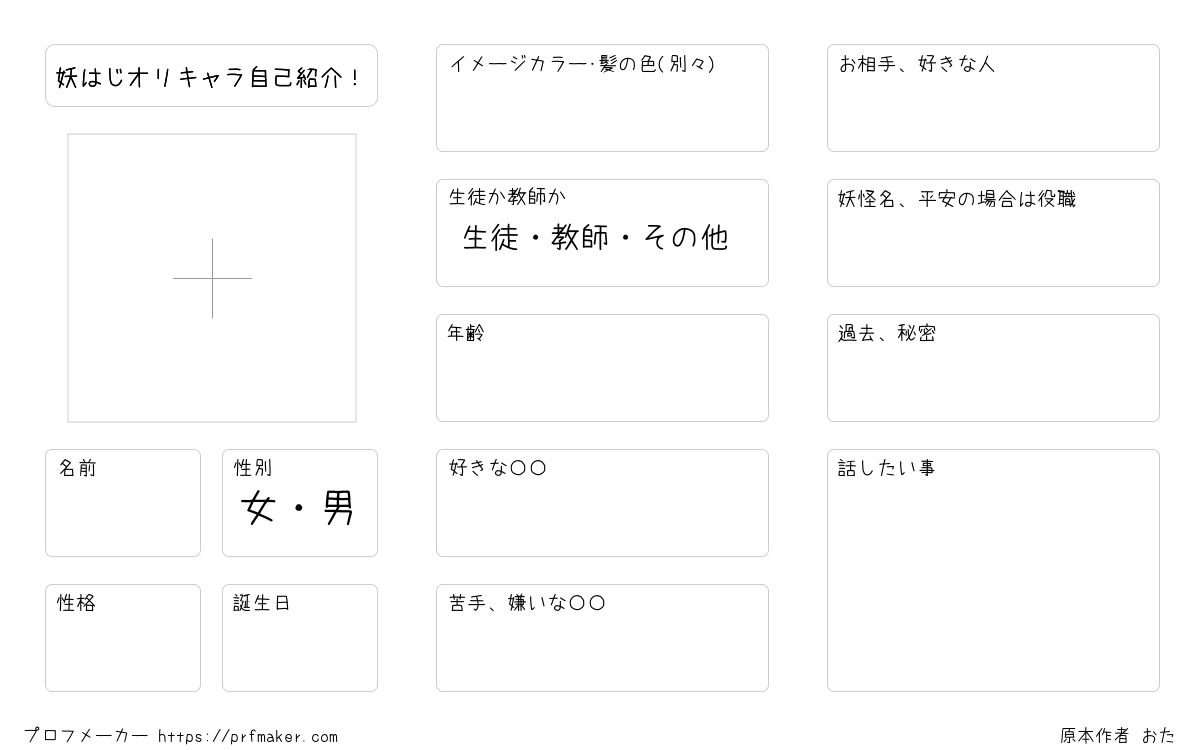Click the 性格 input box
This screenshot has height=750, width=1200.
tap(123, 638)
